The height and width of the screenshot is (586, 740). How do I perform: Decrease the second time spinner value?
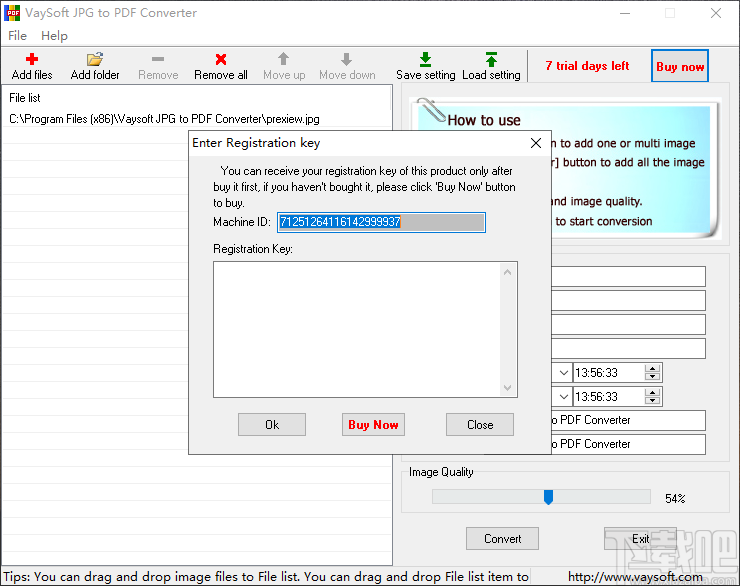(652, 401)
